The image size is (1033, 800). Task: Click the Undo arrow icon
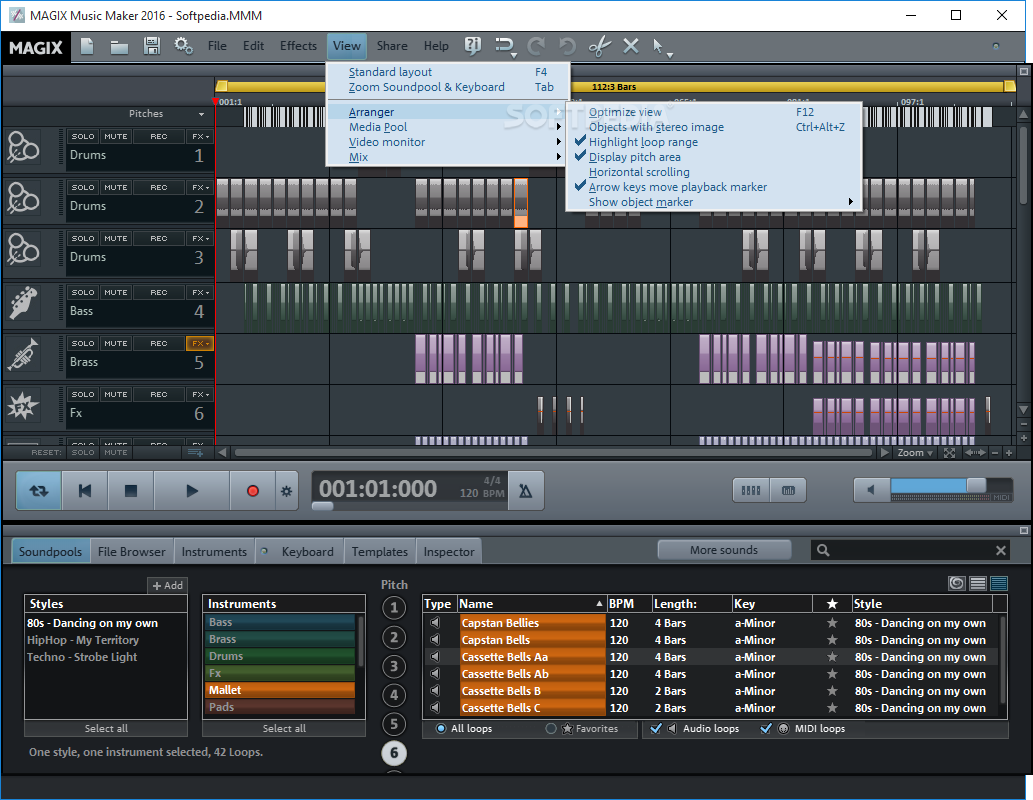[x=566, y=46]
